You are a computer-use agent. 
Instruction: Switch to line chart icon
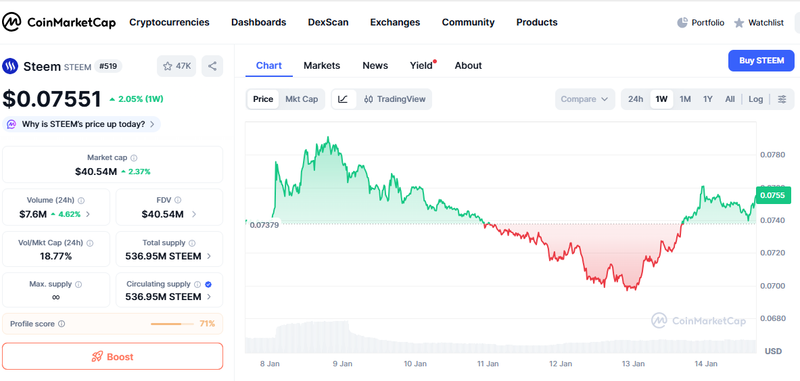pyautogui.click(x=343, y=99)
